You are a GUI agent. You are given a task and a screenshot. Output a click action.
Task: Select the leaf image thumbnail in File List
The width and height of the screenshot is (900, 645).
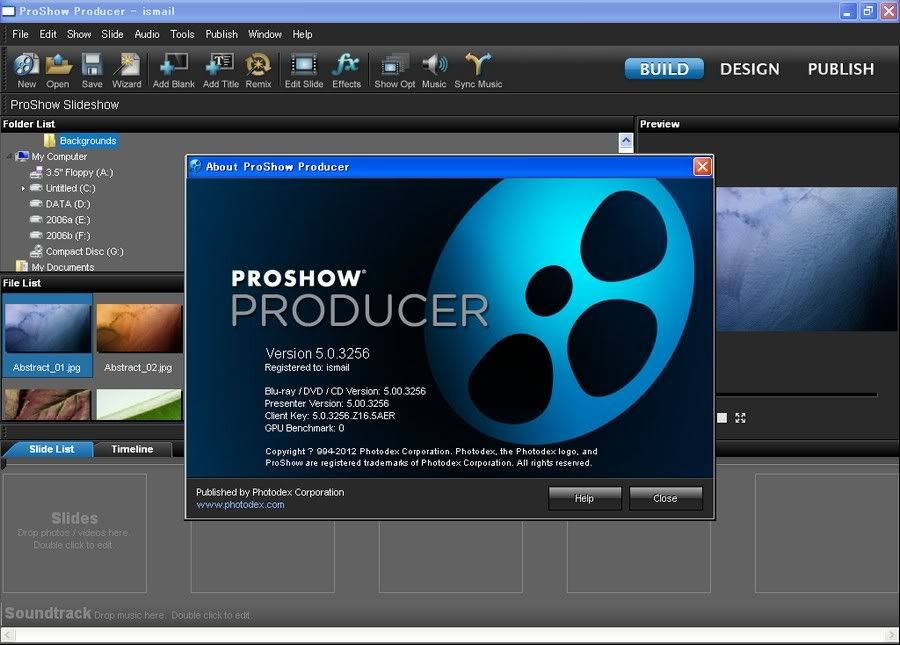pos(47,405)
